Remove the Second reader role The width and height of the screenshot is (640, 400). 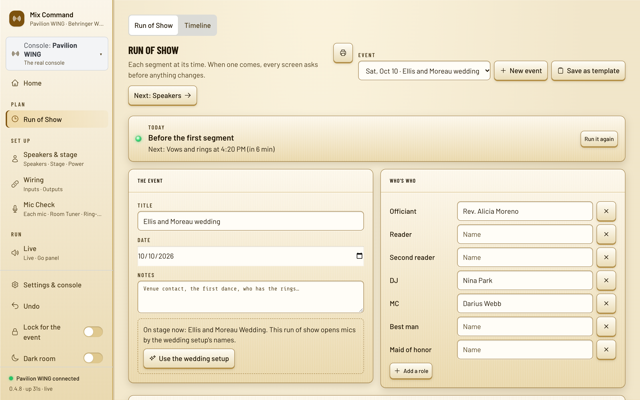[606, 258]
